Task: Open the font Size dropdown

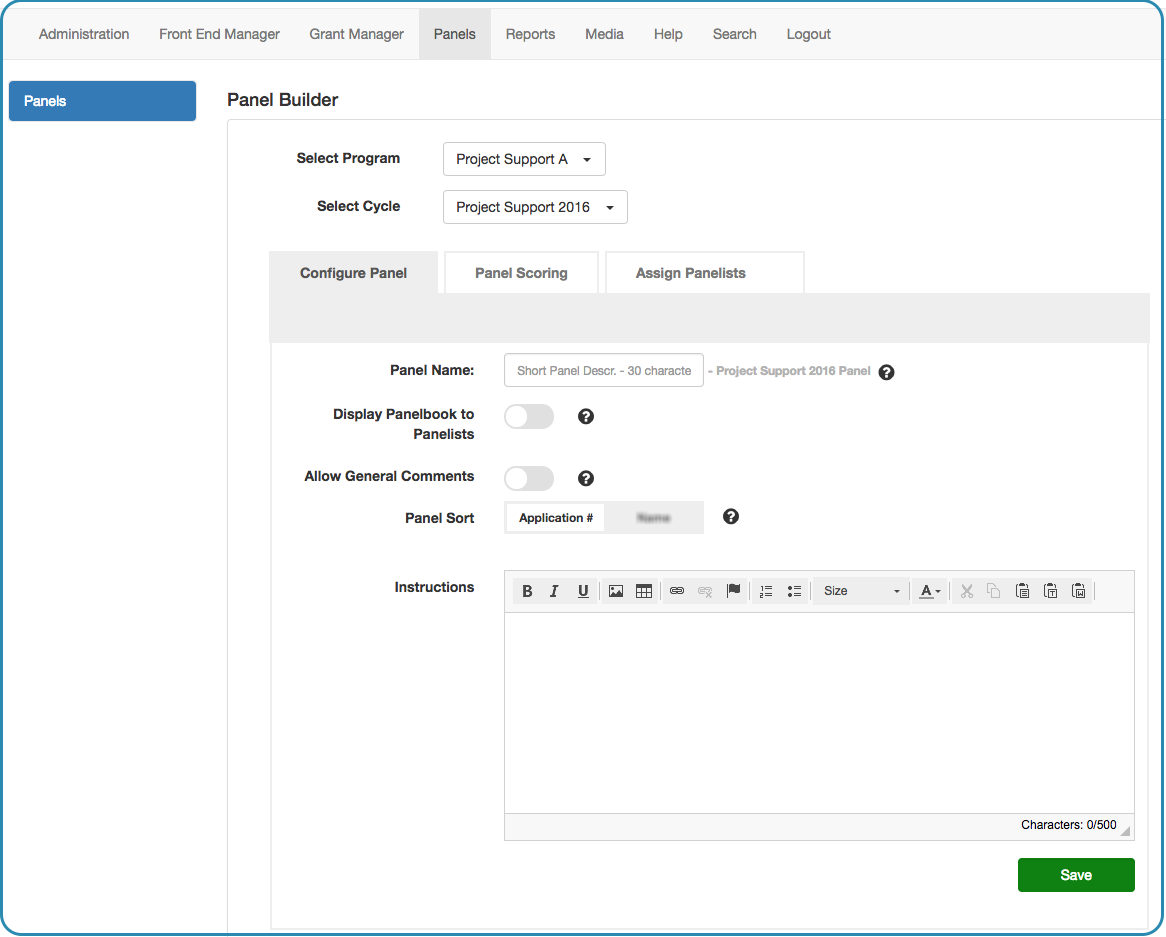Action: click(861, 591)
